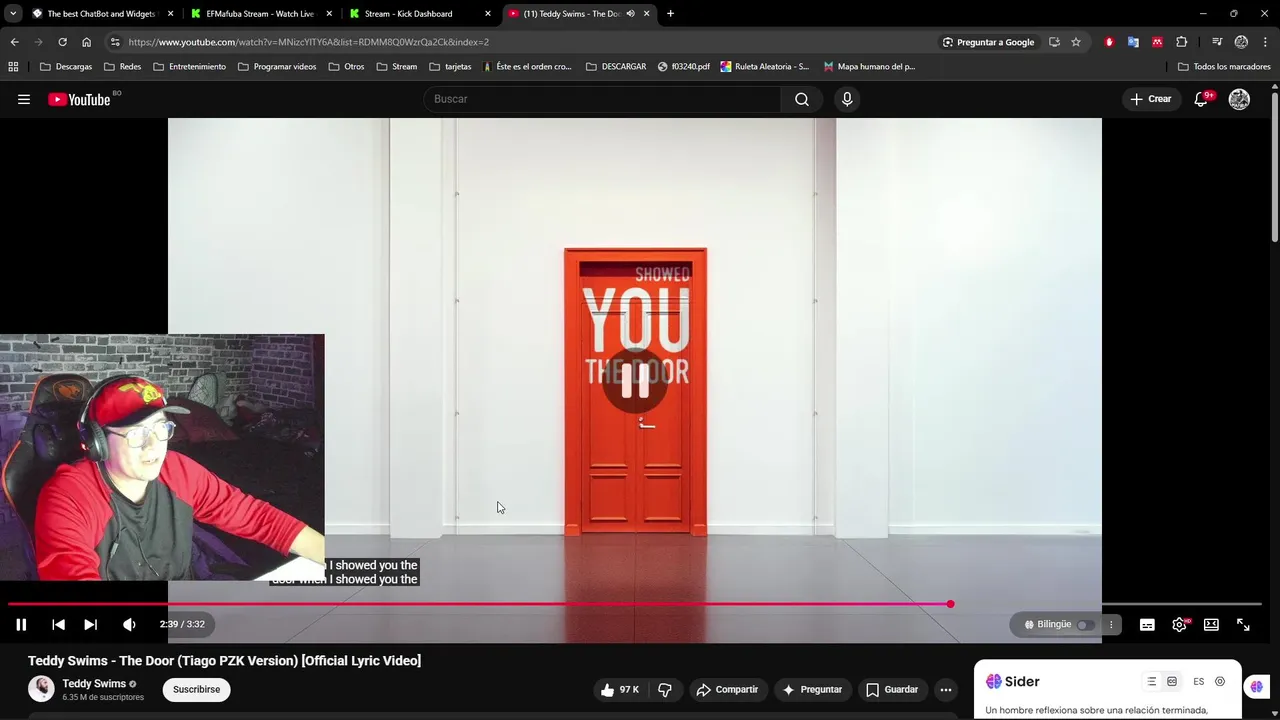Open the YouTube notifications bell
The width and height of the screenshot is (1280, 720).
[1202, 99]
